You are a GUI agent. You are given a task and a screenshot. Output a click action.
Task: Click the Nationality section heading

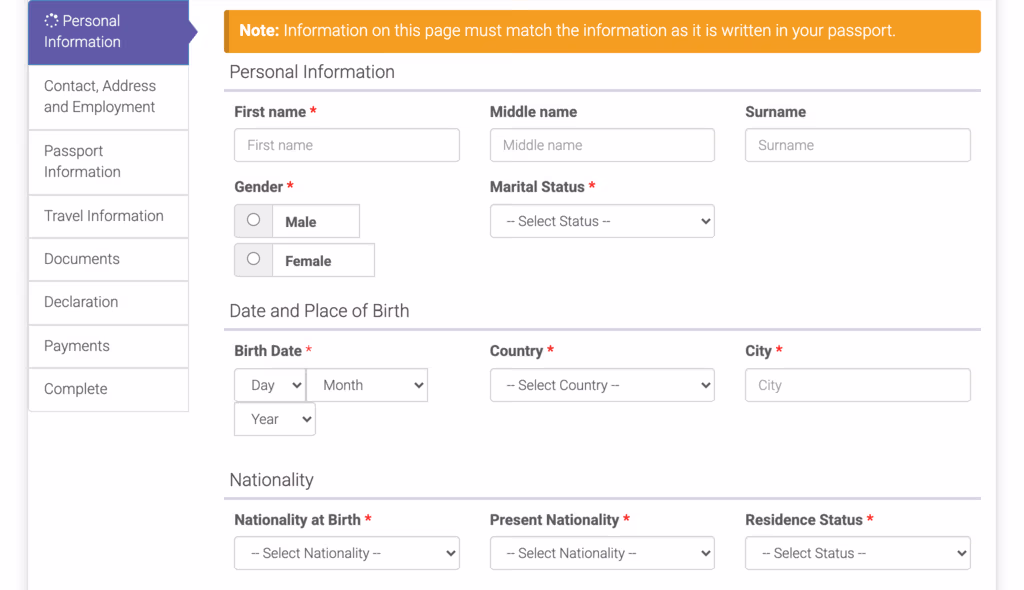[x=272, y=480]
